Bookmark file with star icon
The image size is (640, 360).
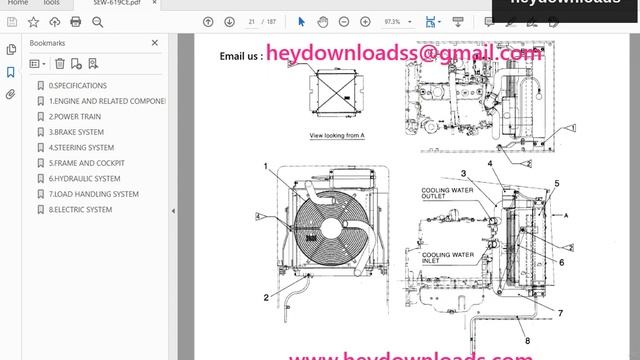pos(33,22)
